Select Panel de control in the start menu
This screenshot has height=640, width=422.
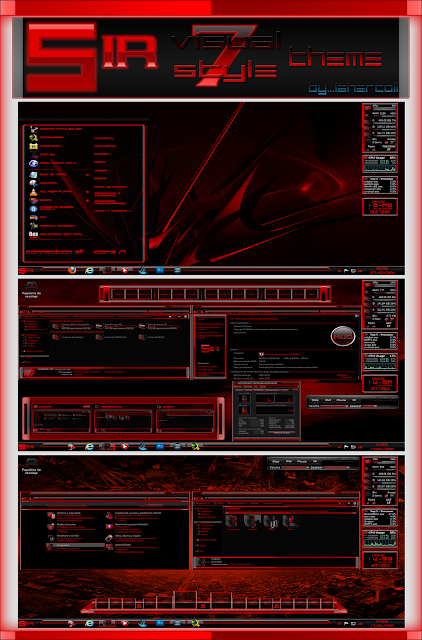pyautogui.click(x=111, y=187)
